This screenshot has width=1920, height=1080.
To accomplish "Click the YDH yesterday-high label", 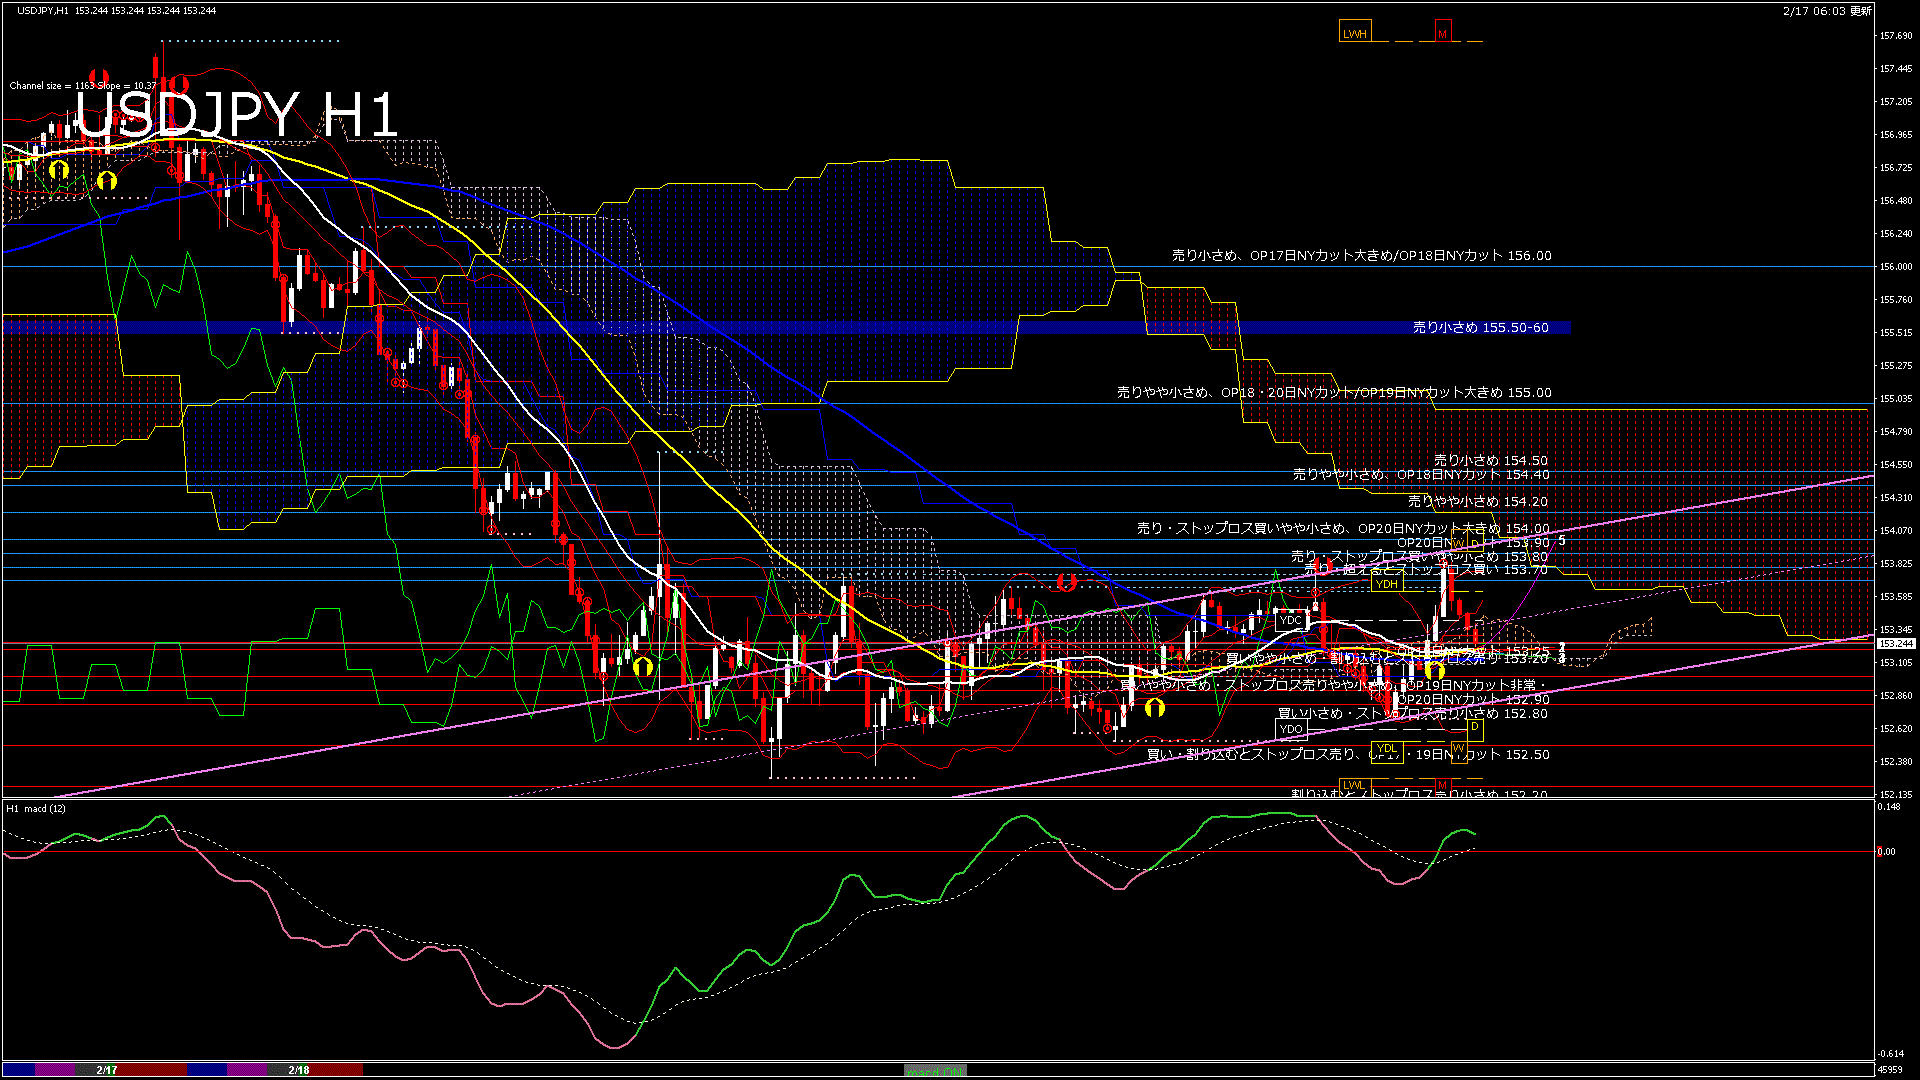I will coord(1386,584).
